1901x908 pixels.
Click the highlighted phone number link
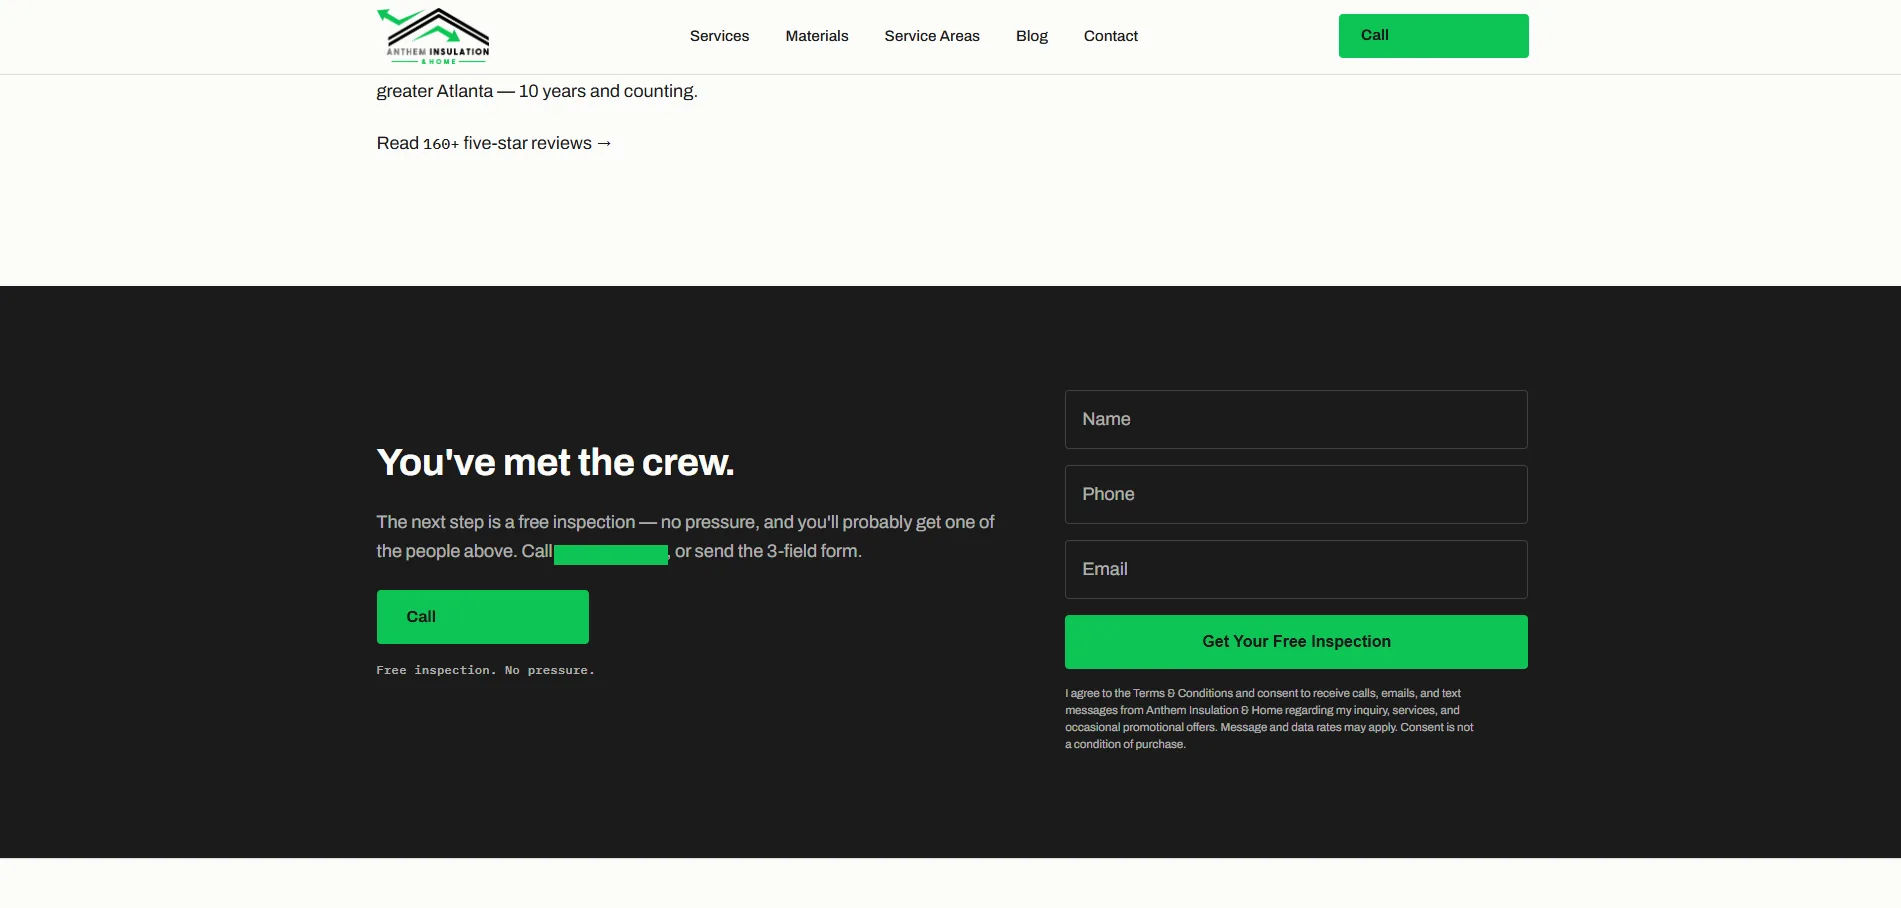pyautogui.click(x=611, y=554)
